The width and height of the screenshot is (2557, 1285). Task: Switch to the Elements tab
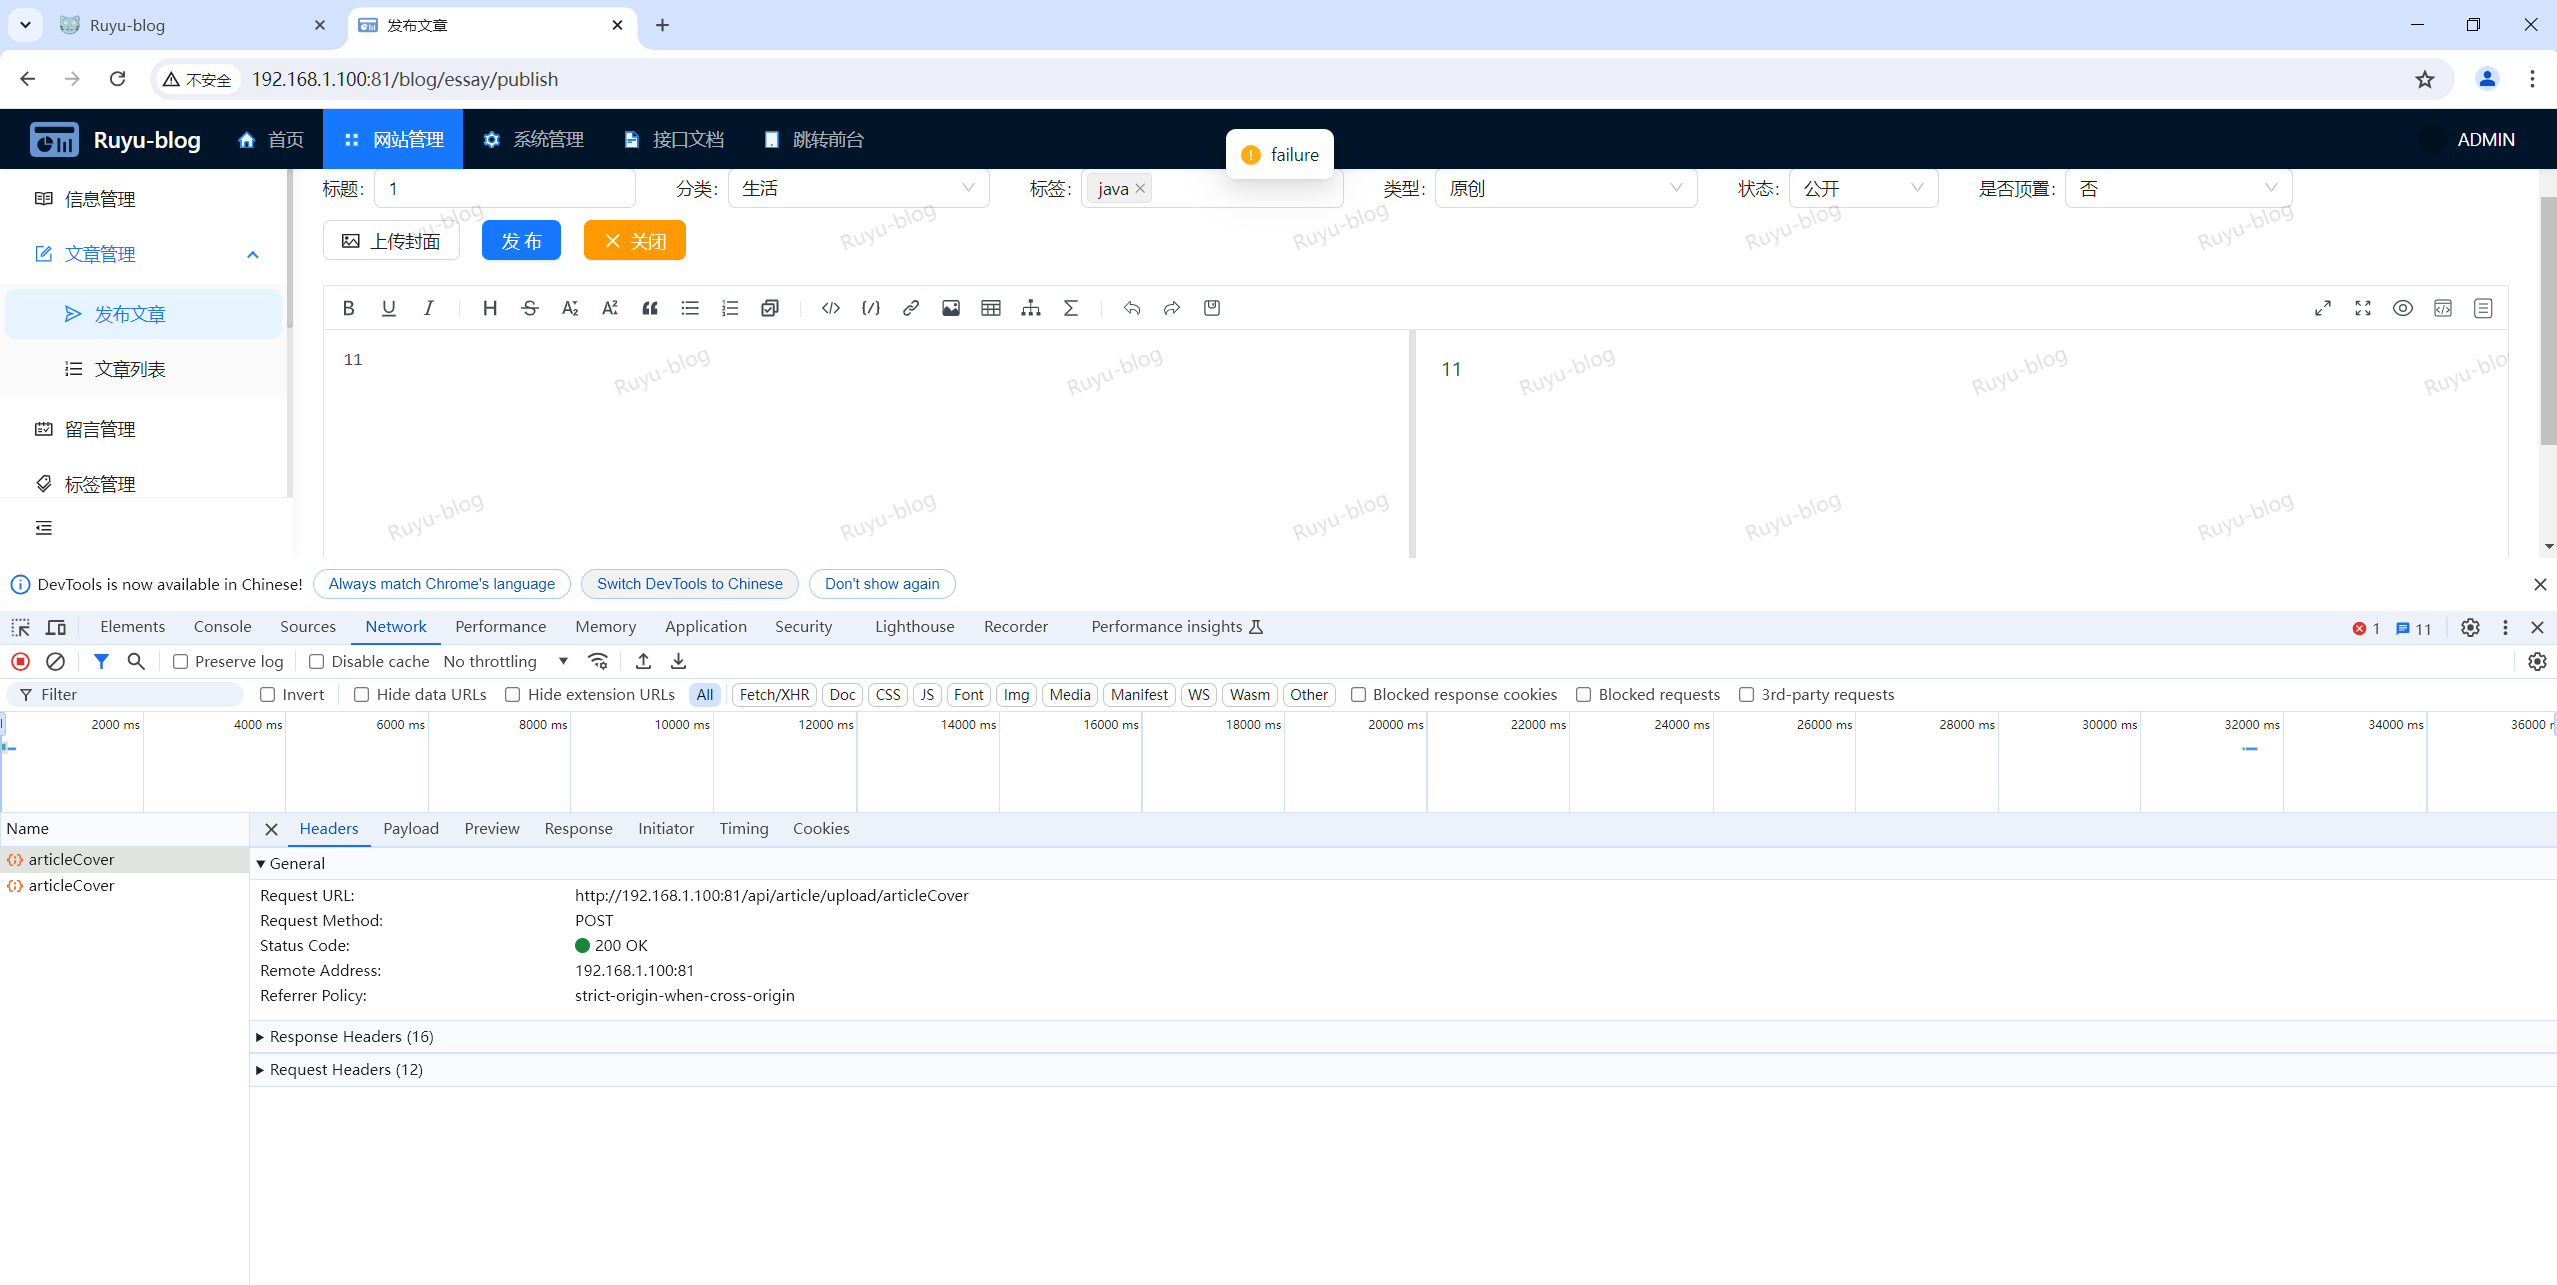click(132, 626)
